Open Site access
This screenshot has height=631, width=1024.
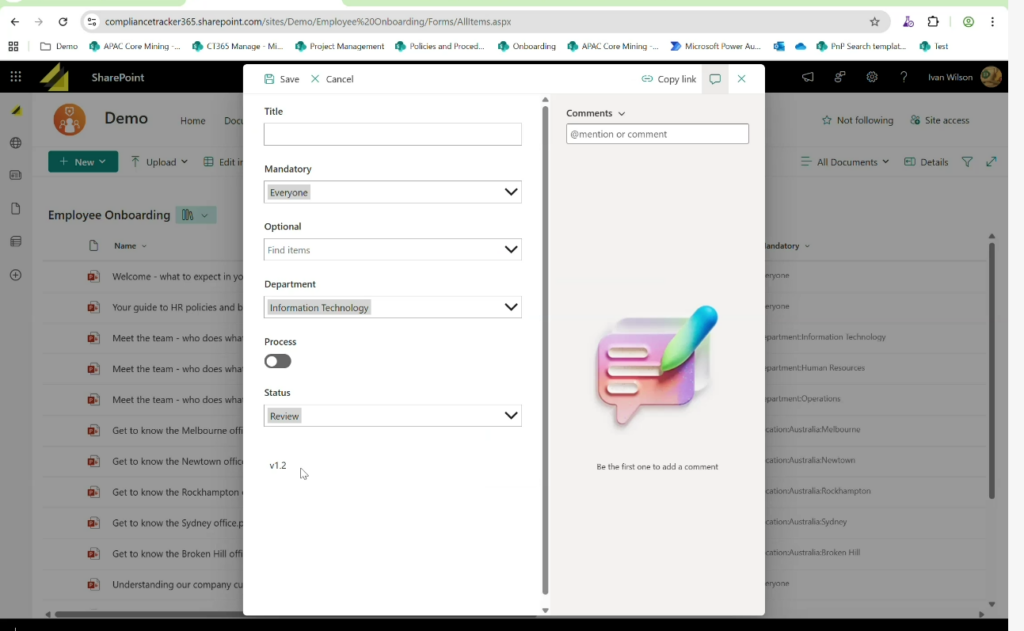tap(940, 120)
